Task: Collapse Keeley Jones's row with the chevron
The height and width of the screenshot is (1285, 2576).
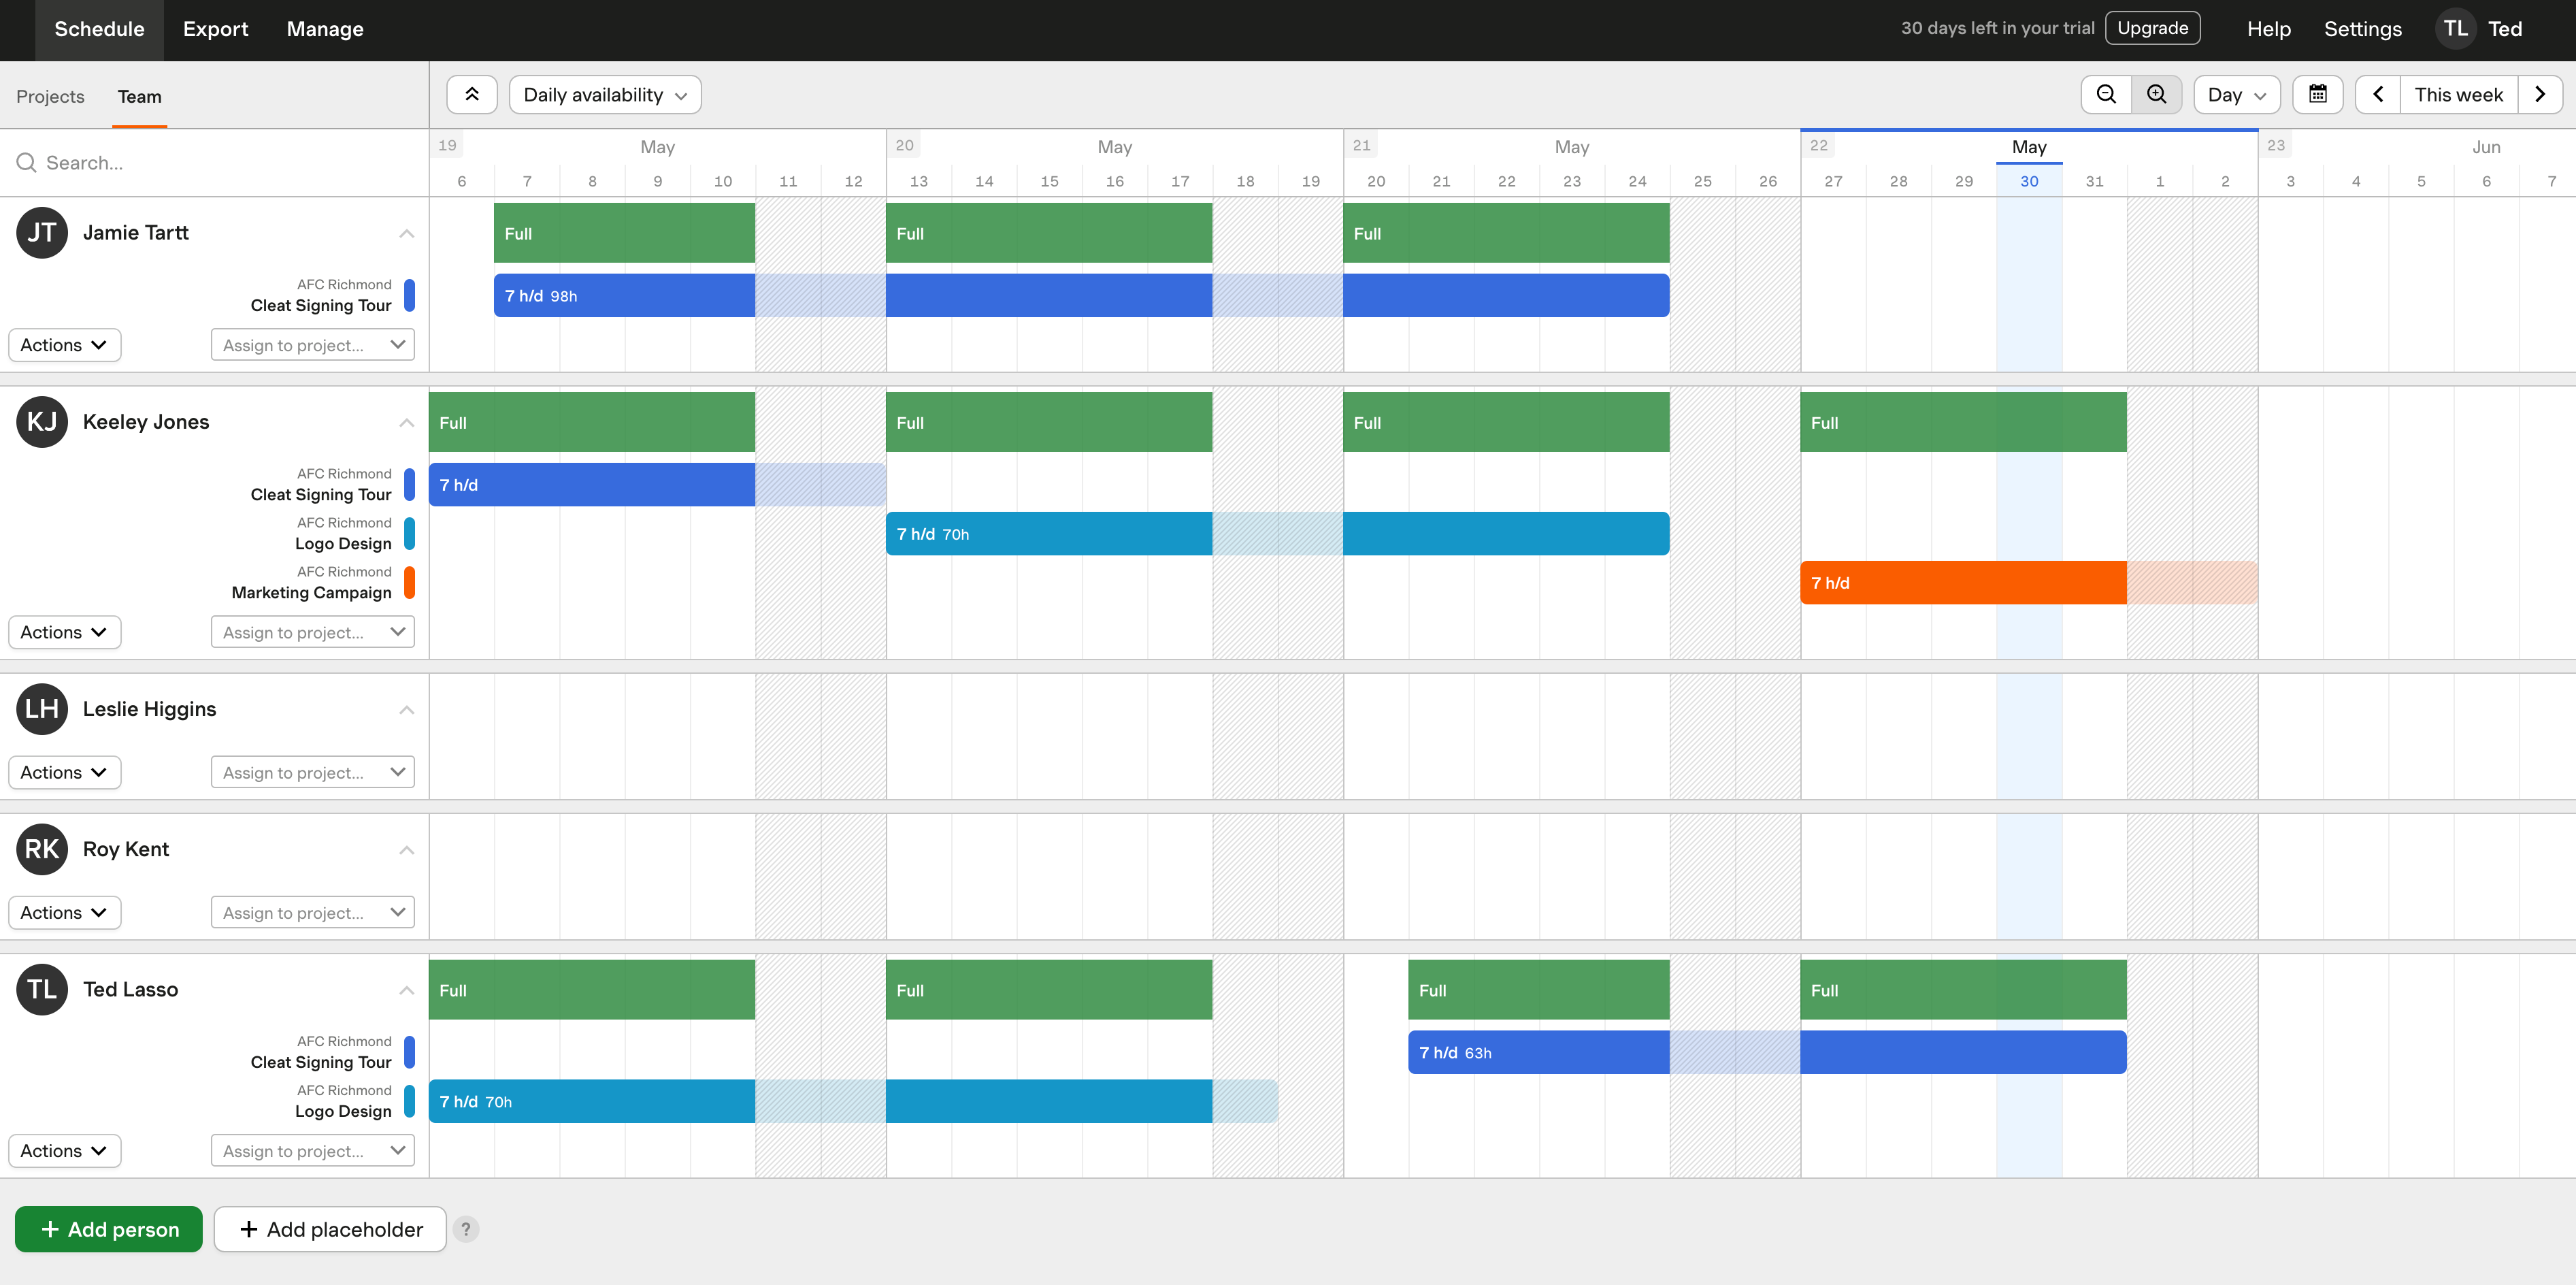Action: 406,422
